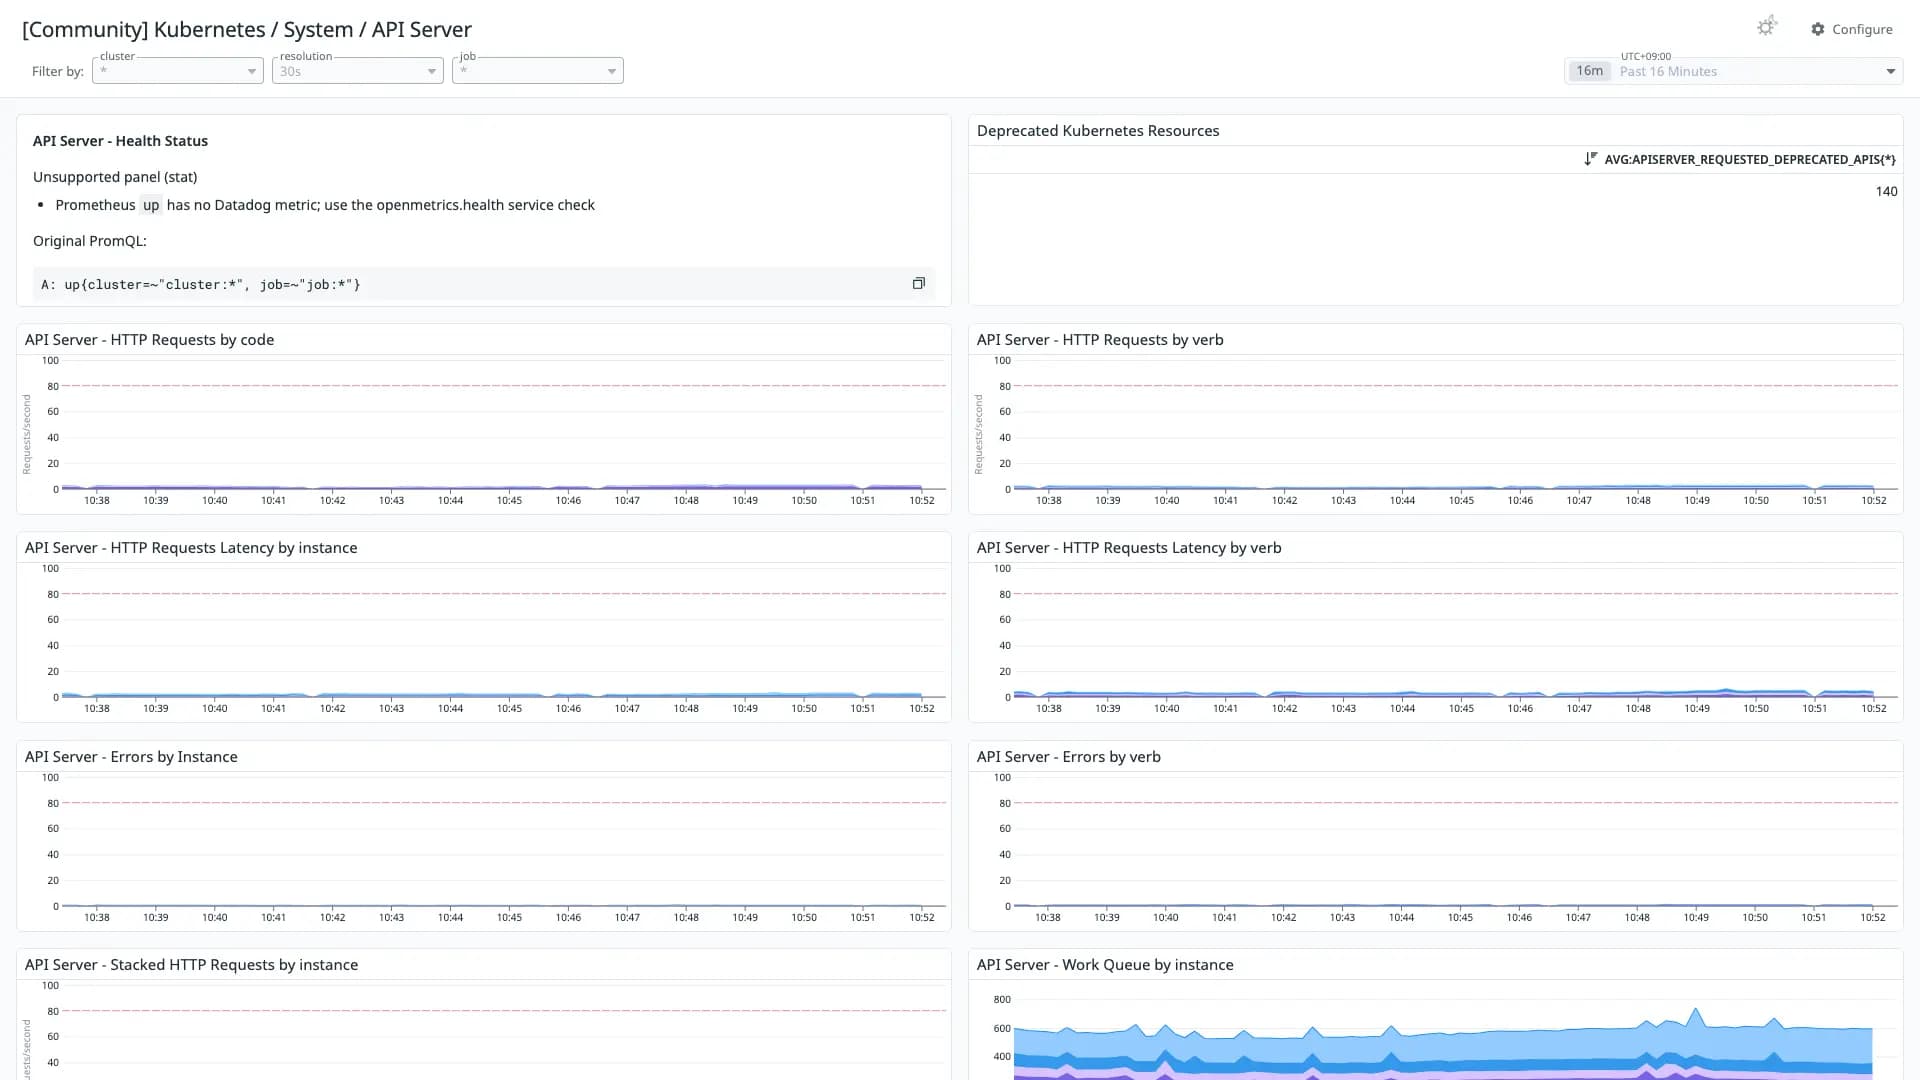The height and width of the screenshot is (1080, 1920).
Task: Click AVG:APISERVER_REQUESTED_DEPRECATED_APIS column header
Action: click(1749, 159)
